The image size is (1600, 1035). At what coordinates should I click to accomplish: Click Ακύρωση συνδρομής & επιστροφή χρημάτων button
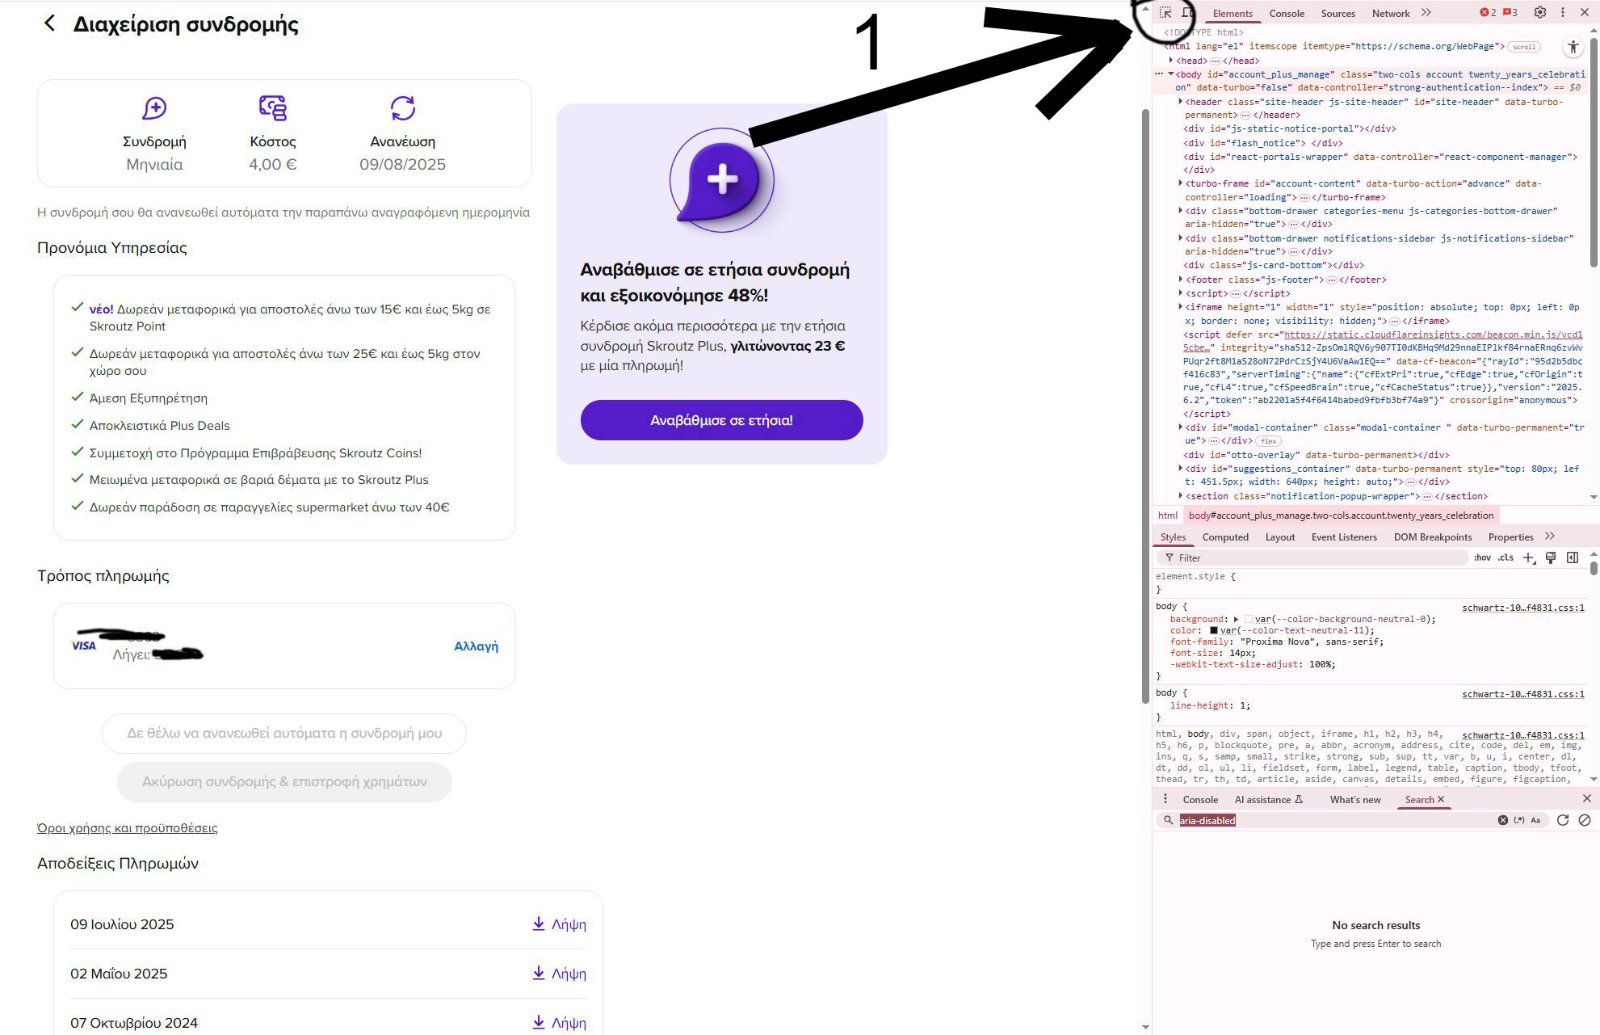[284, 782]
